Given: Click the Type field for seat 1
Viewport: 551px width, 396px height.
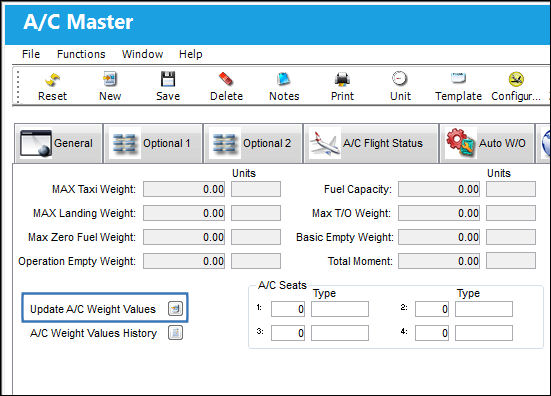Looking at the screenshot, I should [x=340, y=309].
